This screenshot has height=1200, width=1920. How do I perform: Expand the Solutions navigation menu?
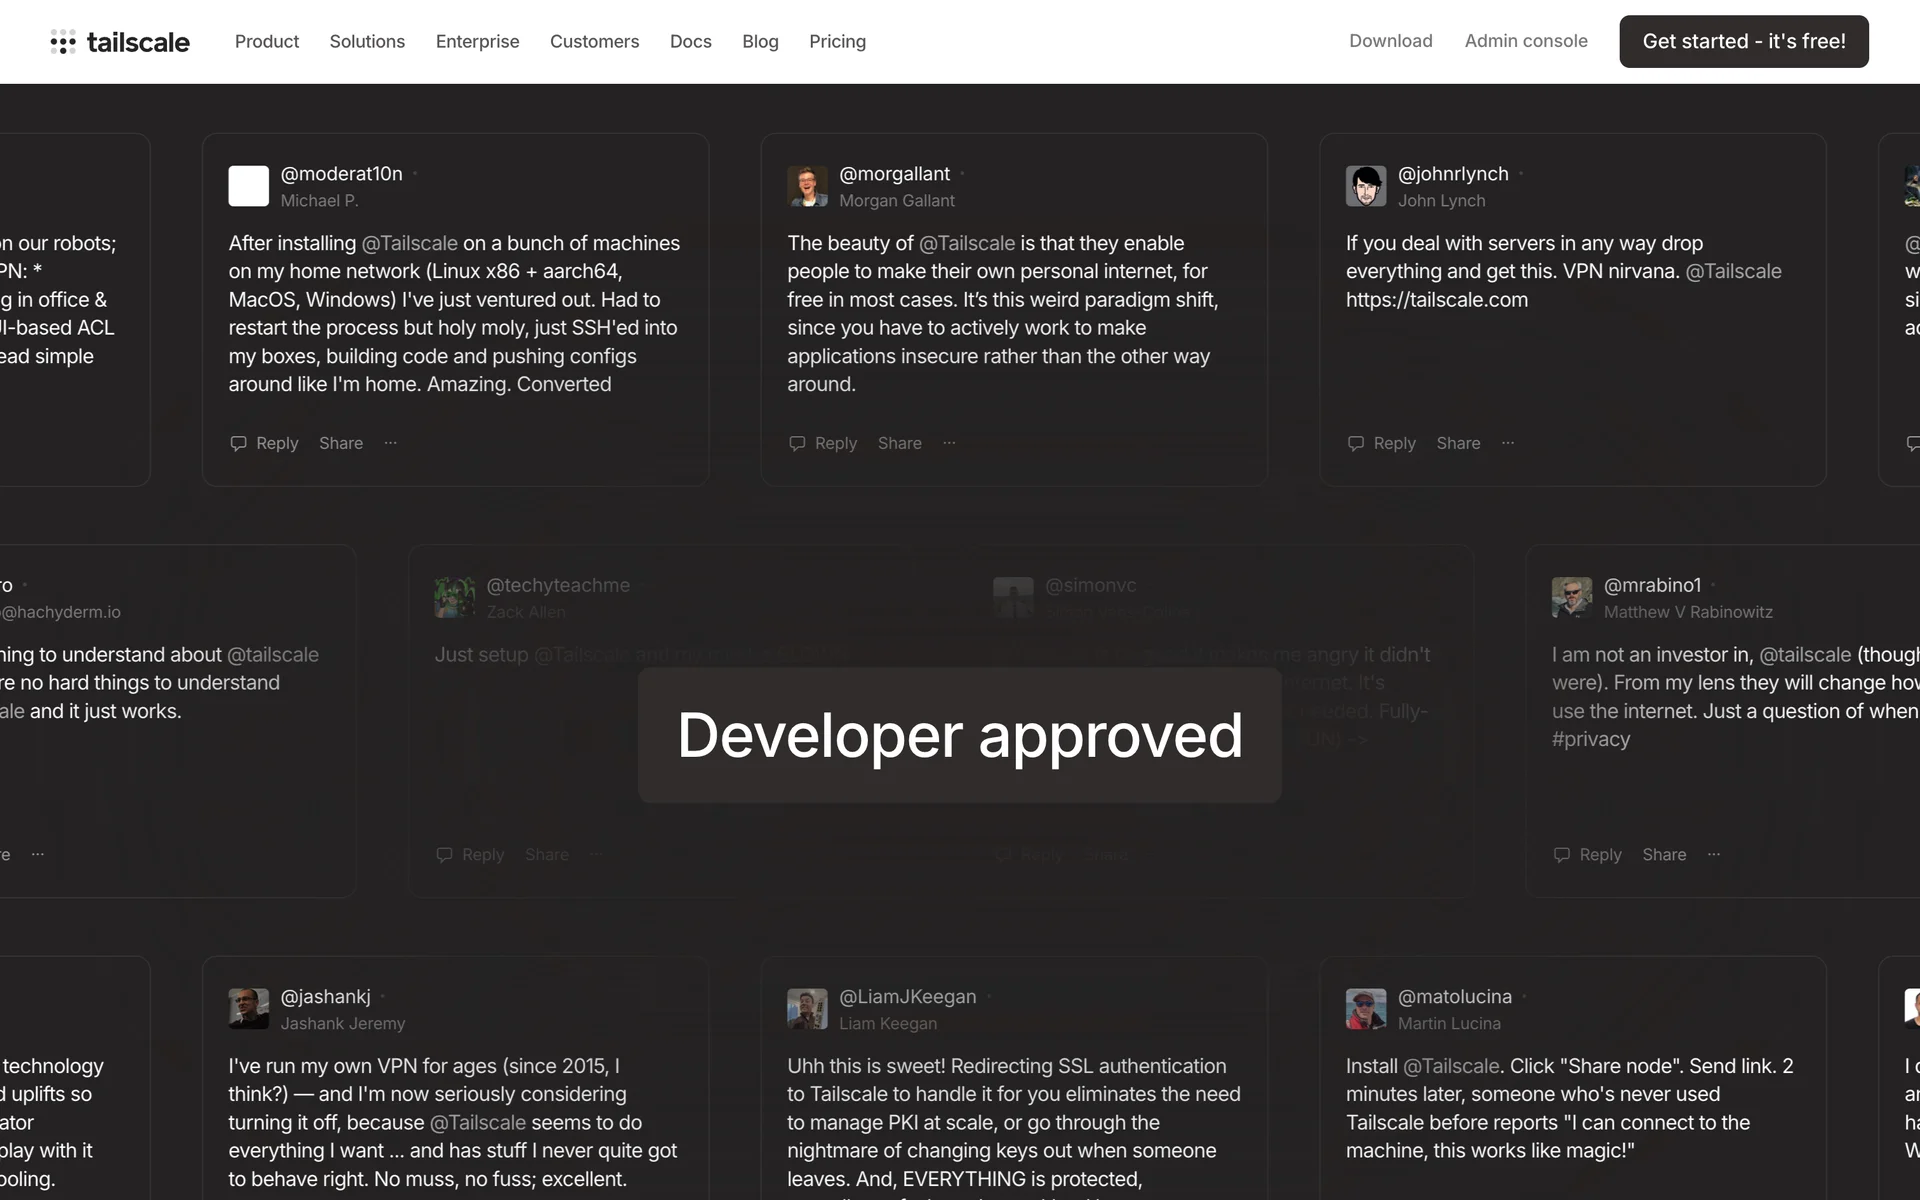pos(367,41)
